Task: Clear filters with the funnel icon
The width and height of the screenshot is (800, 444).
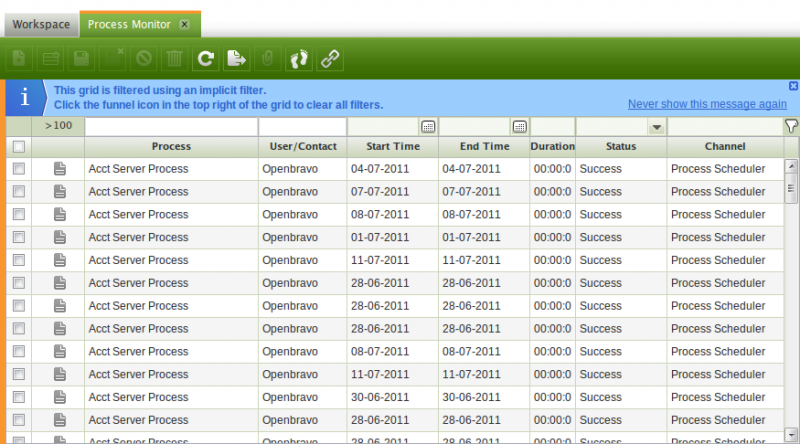Action: pos(791,126)
